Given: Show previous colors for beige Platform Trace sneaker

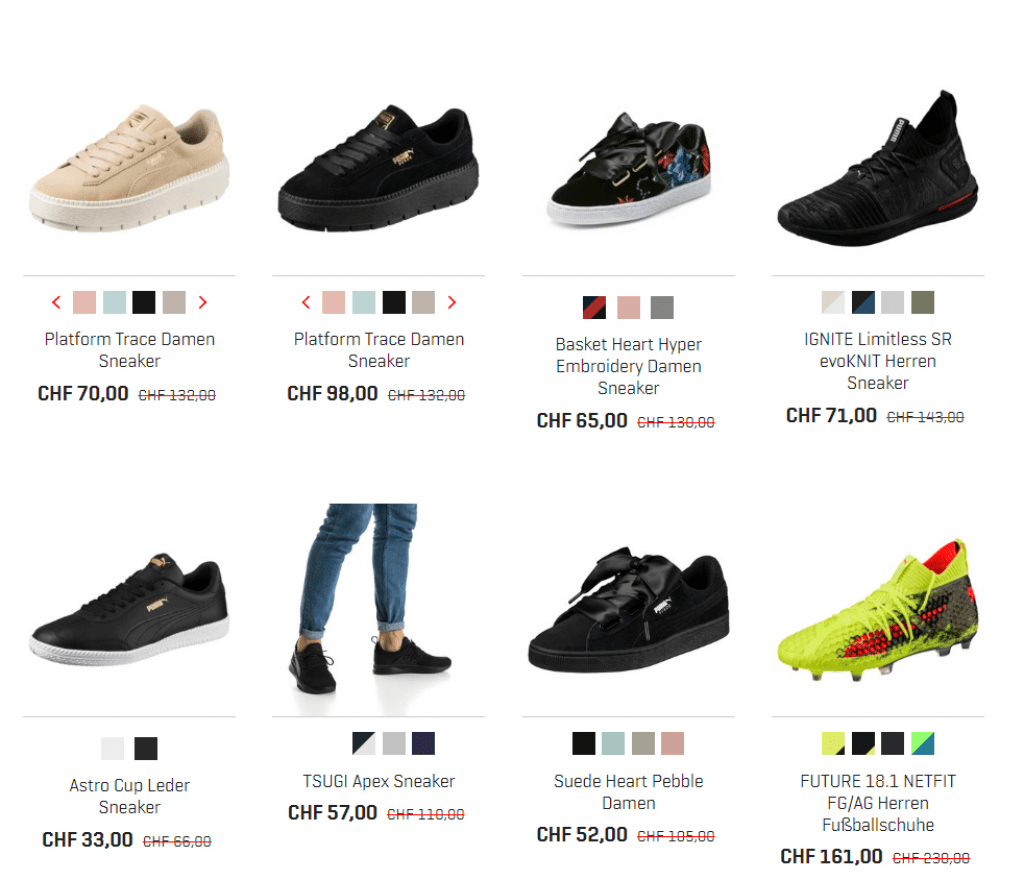Looking at the screenshot, I should click(x=56, y=302).
